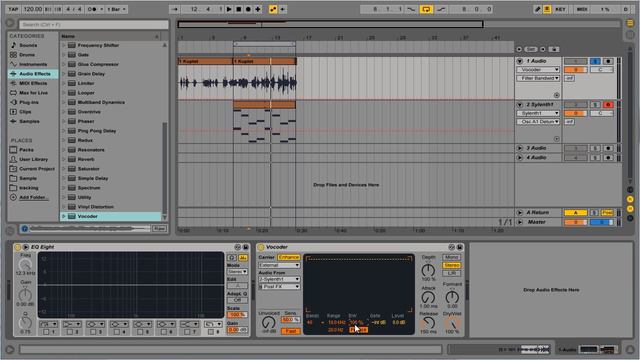Select Ping Pong Delay in browser

click(x=97, y=131)
